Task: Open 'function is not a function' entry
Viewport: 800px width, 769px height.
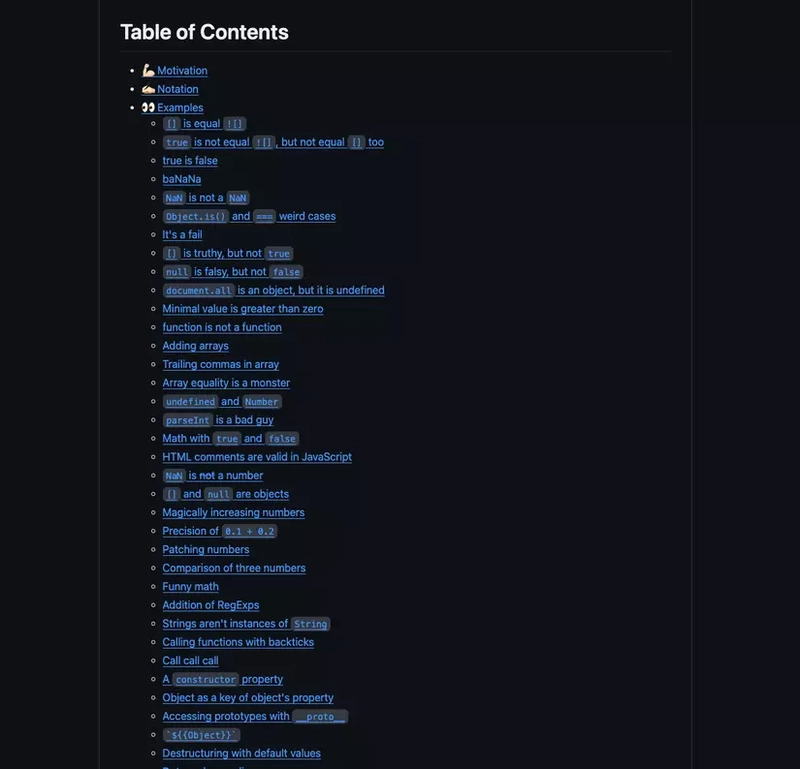Action: [x=222, y=327]
